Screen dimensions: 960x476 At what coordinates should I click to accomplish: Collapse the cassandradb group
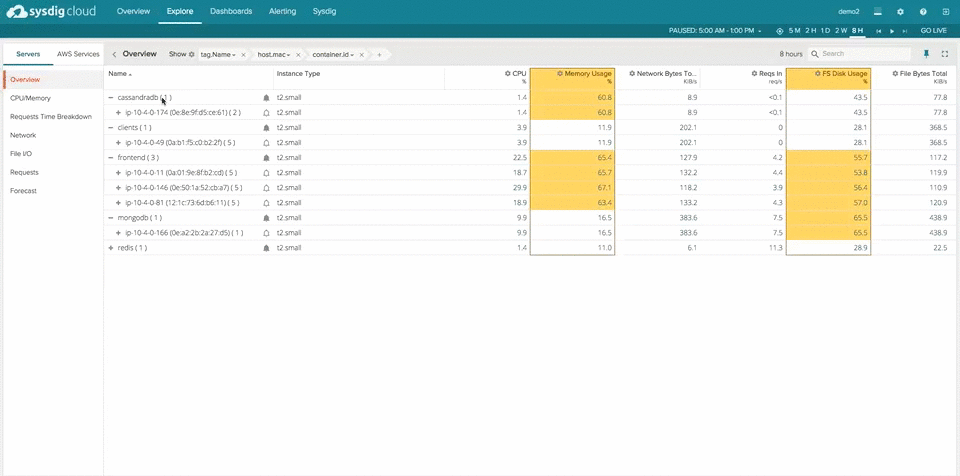click(111, 97)
